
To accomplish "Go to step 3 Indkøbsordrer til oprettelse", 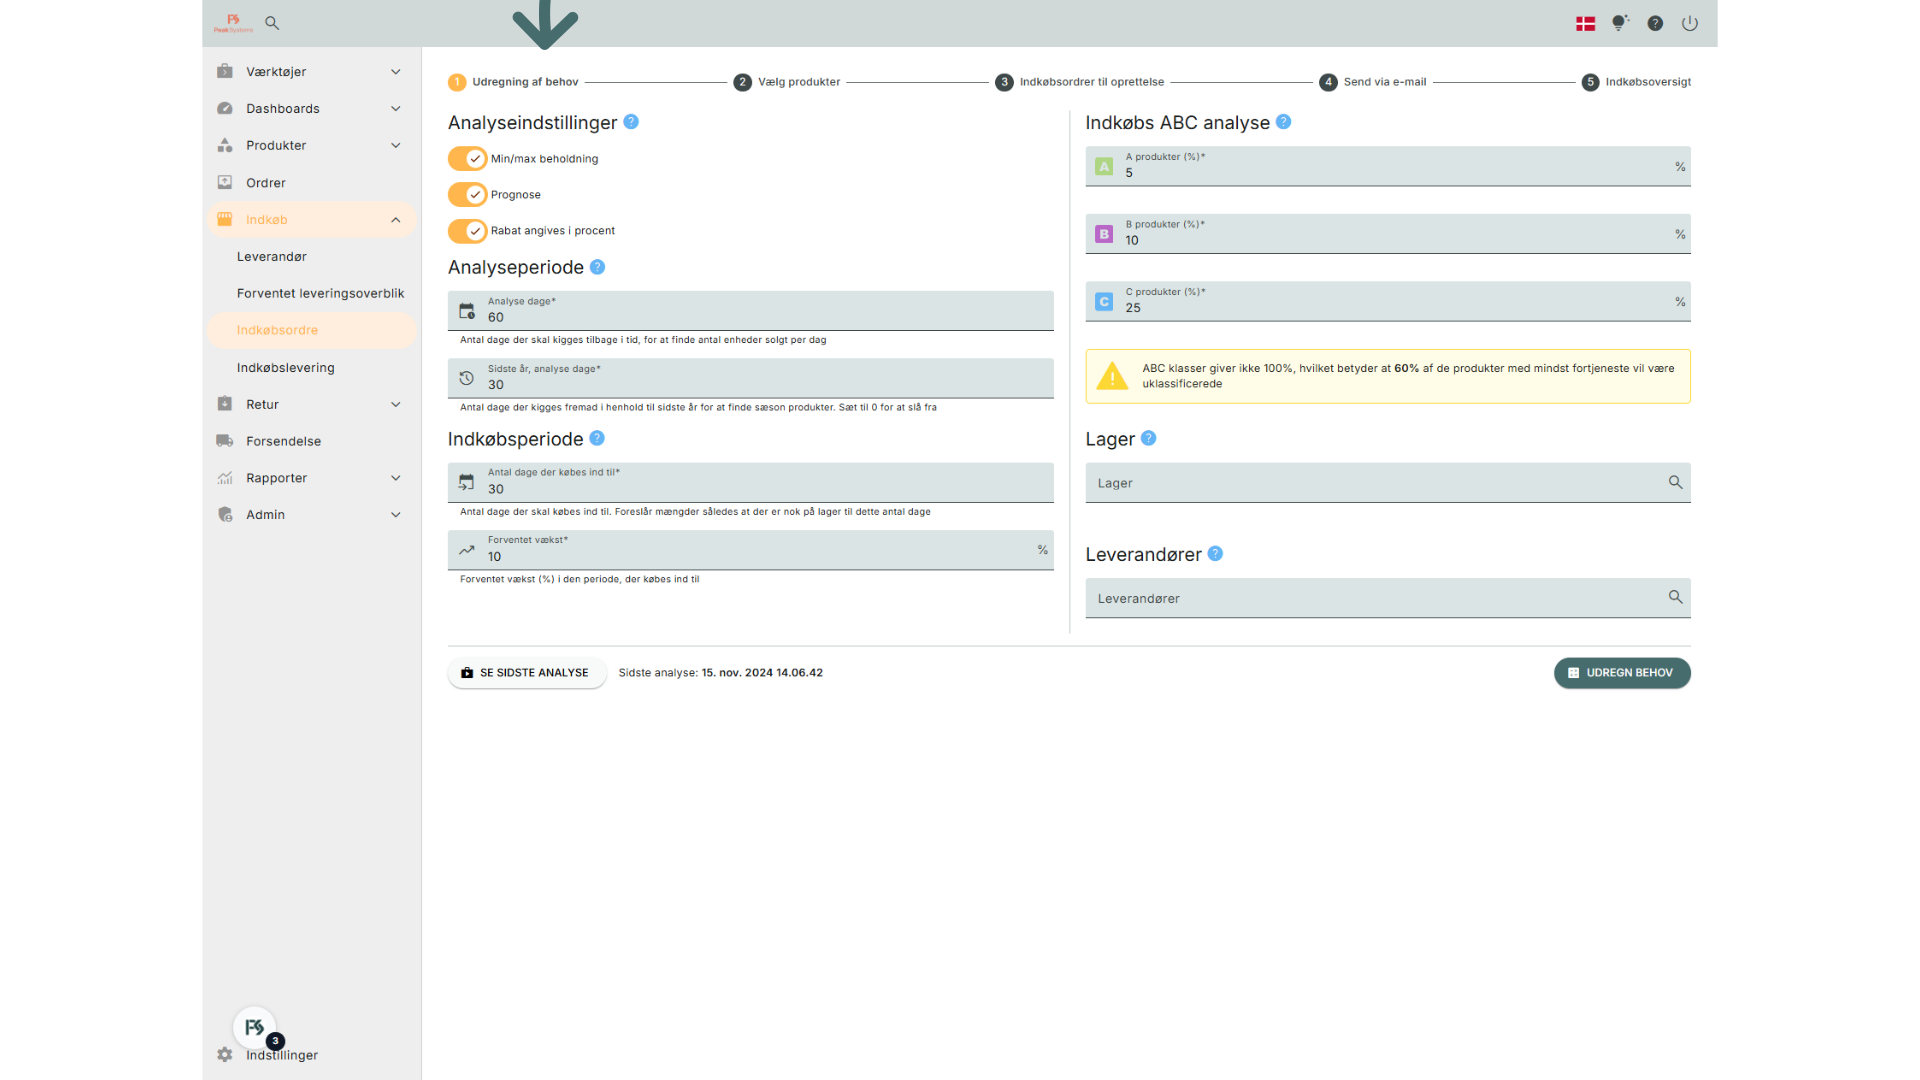I will click(1080, 82).
